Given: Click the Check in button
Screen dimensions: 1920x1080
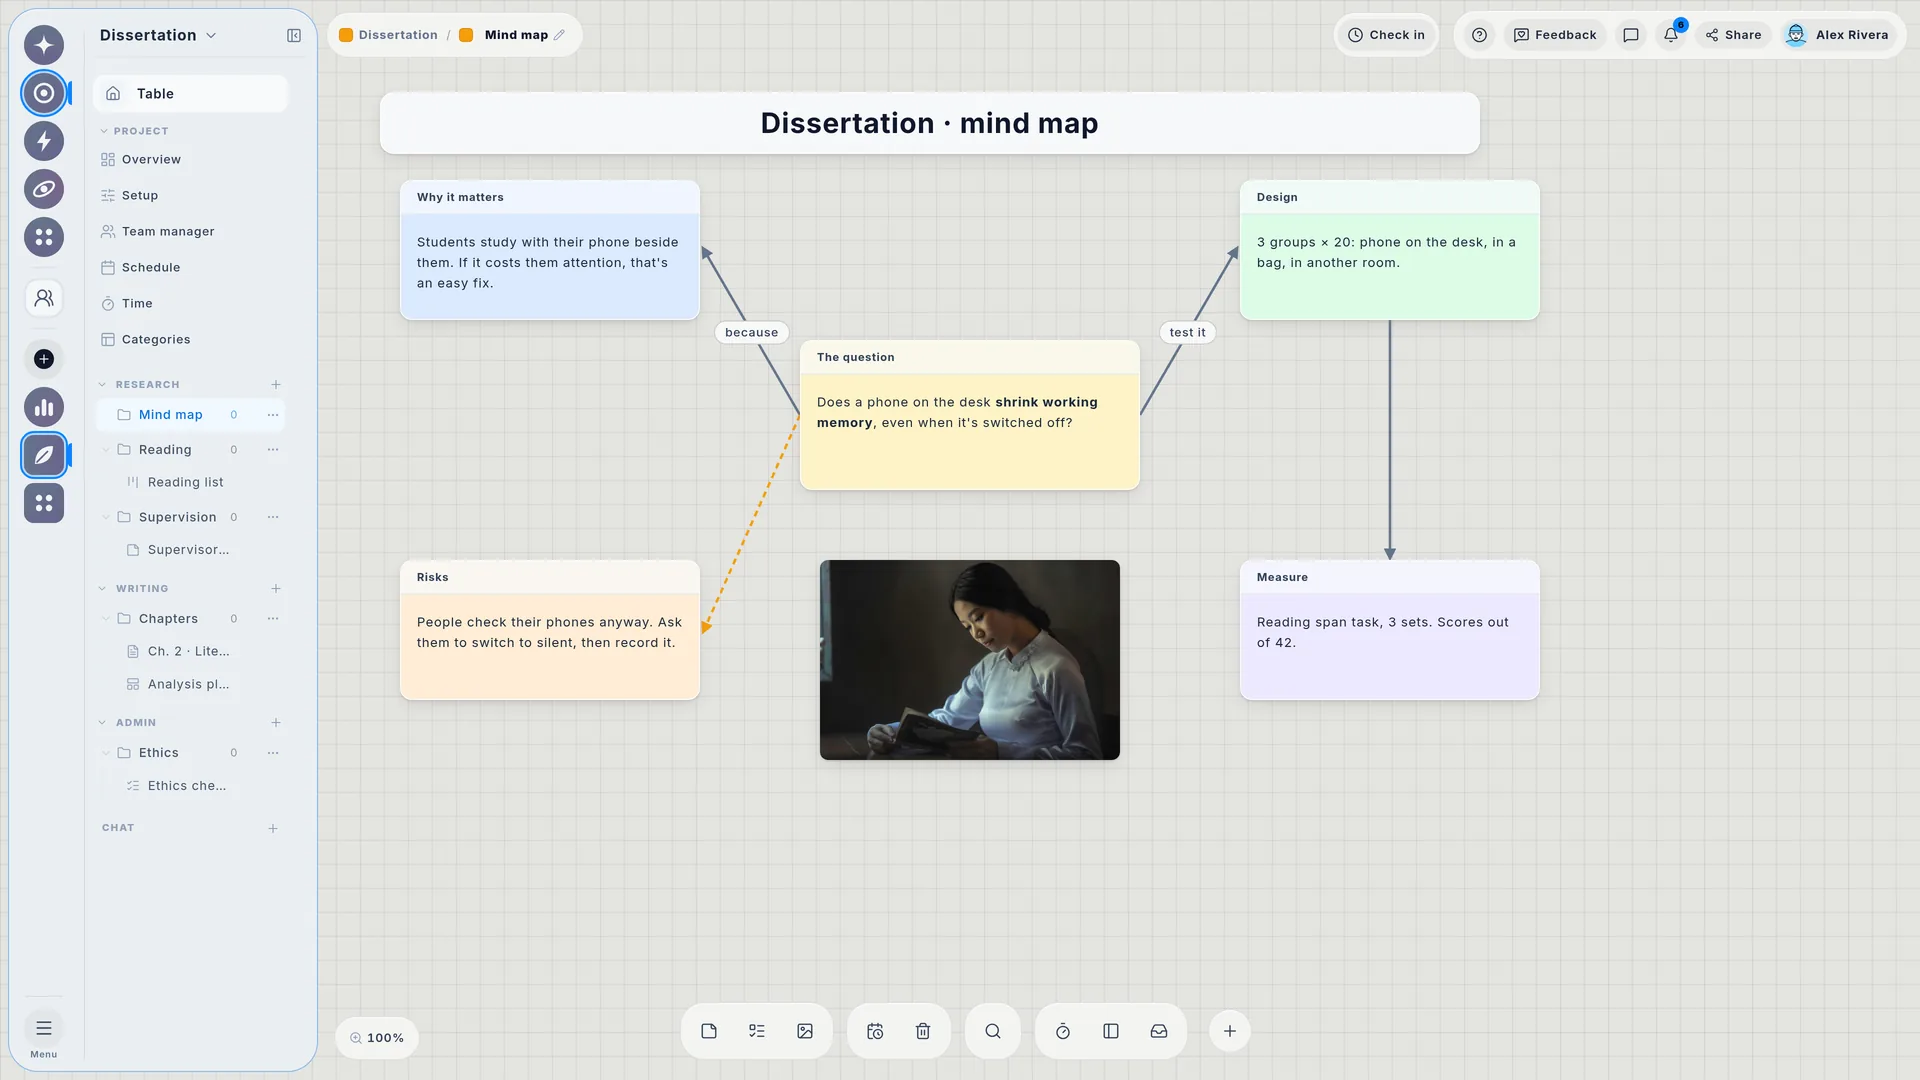Looking at the screenshot, I should coord(1386,35).
